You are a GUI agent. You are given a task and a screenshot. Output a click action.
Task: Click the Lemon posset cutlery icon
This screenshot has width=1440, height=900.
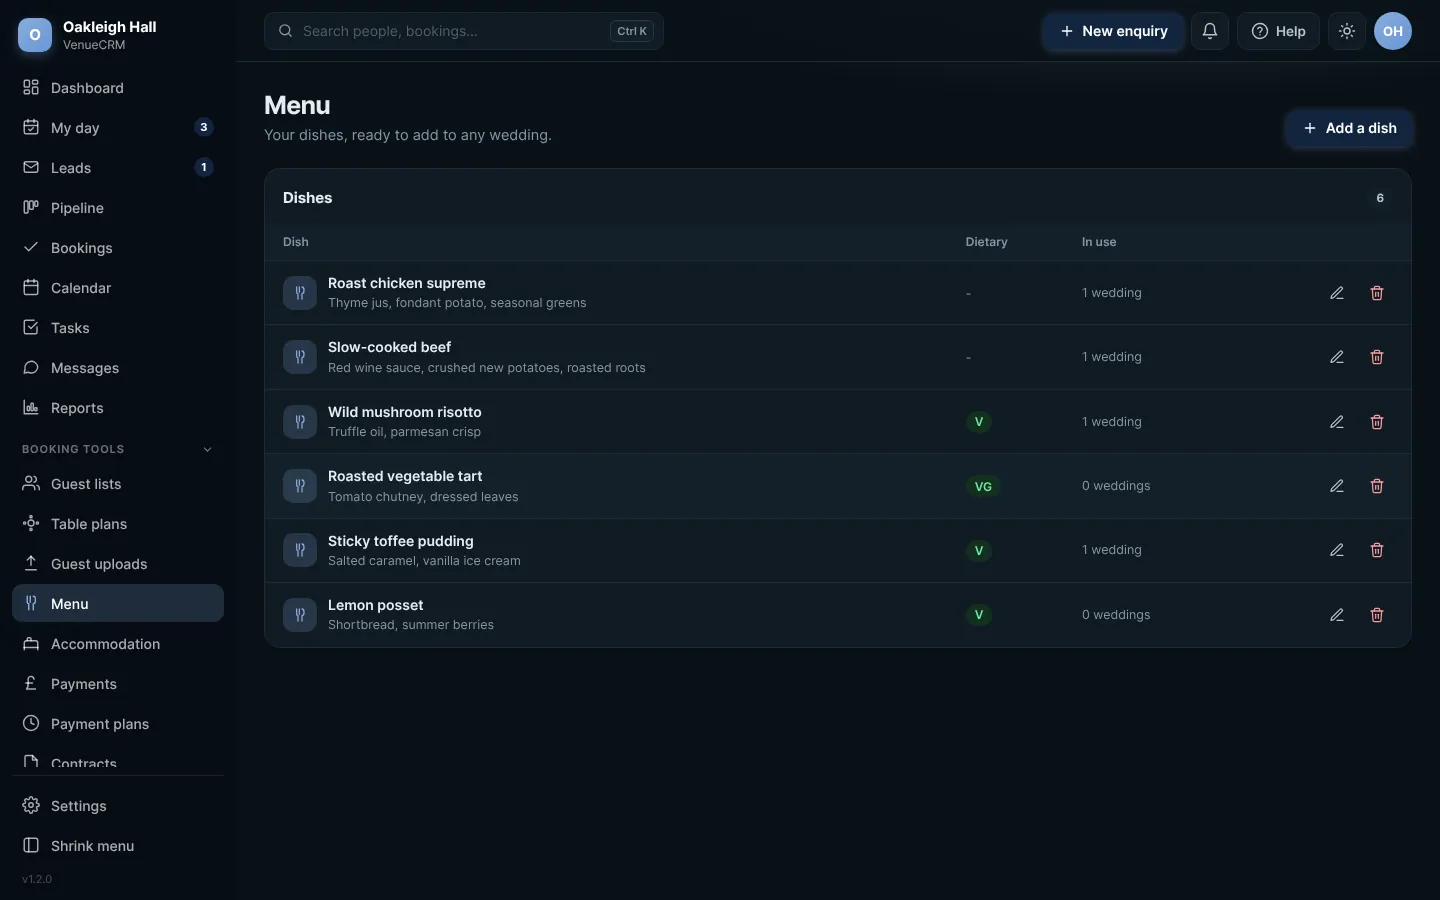click(x=300, y=615)
